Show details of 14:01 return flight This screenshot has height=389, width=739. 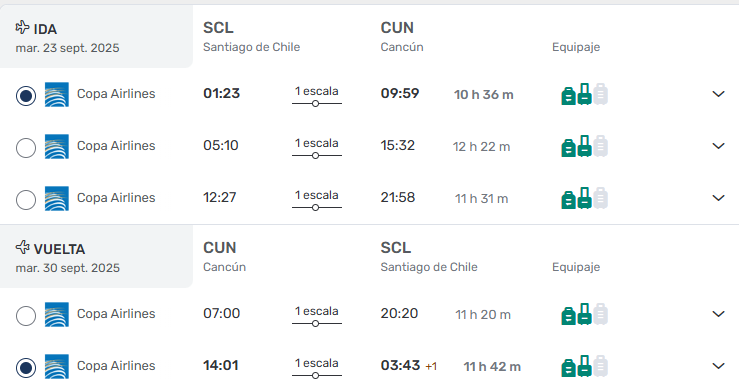click(718, 365)
